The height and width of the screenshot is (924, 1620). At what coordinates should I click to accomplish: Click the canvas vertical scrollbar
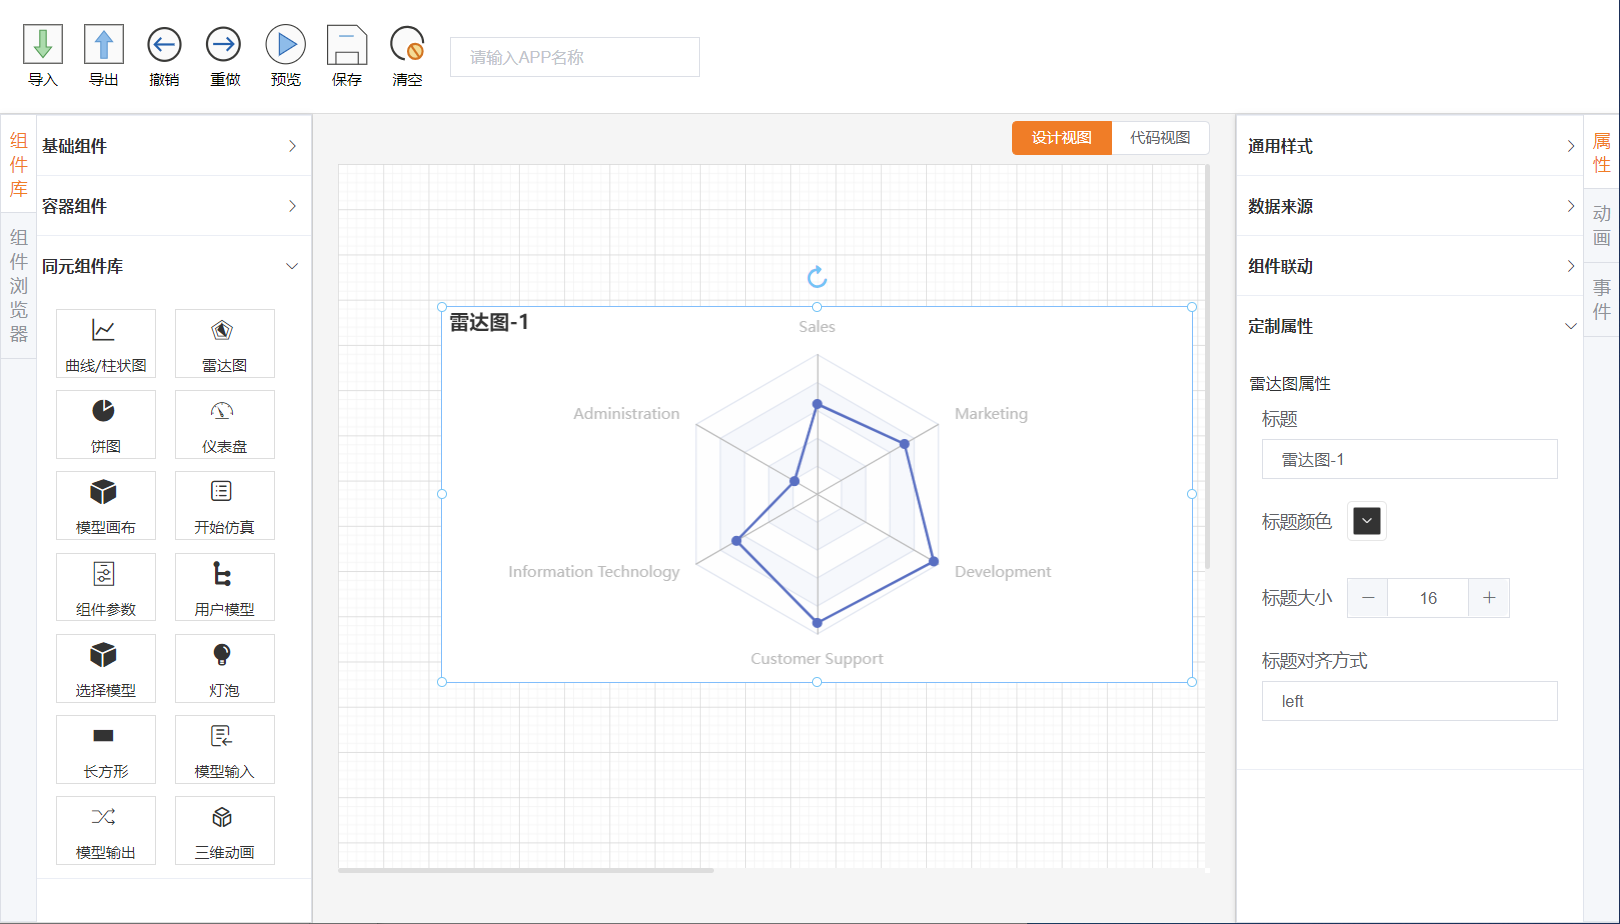1207,366
